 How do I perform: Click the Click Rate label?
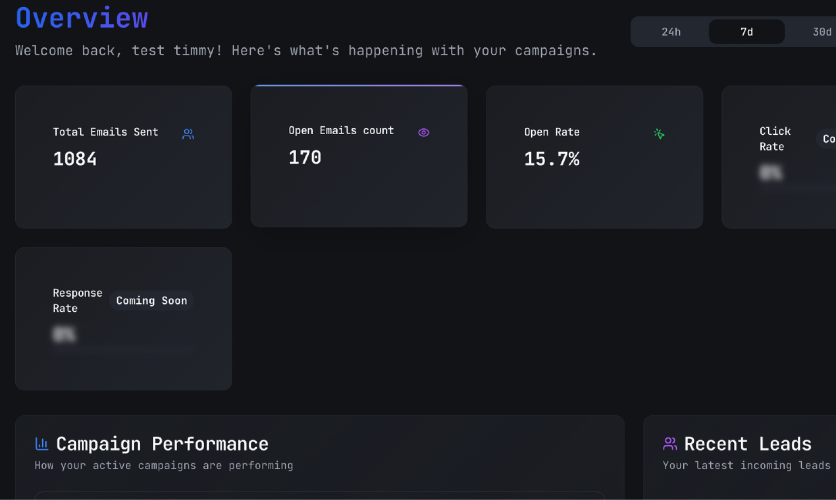(775, 139)
